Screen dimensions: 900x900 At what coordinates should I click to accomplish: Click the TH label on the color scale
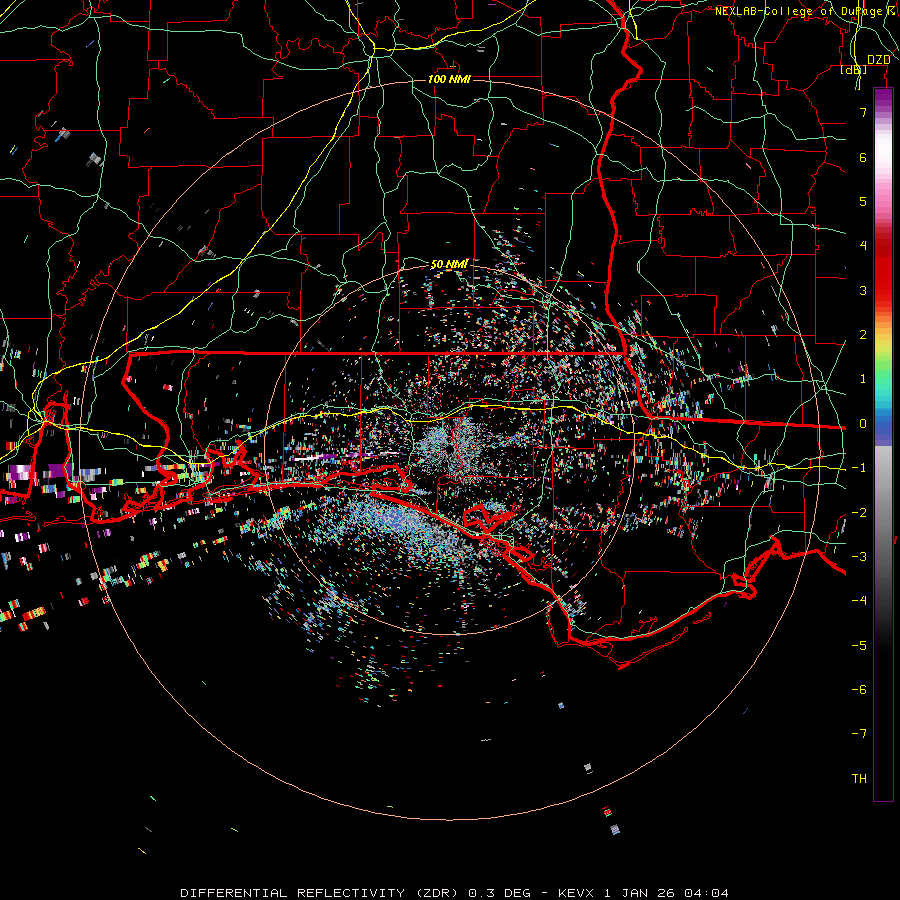tap(859, 778)
